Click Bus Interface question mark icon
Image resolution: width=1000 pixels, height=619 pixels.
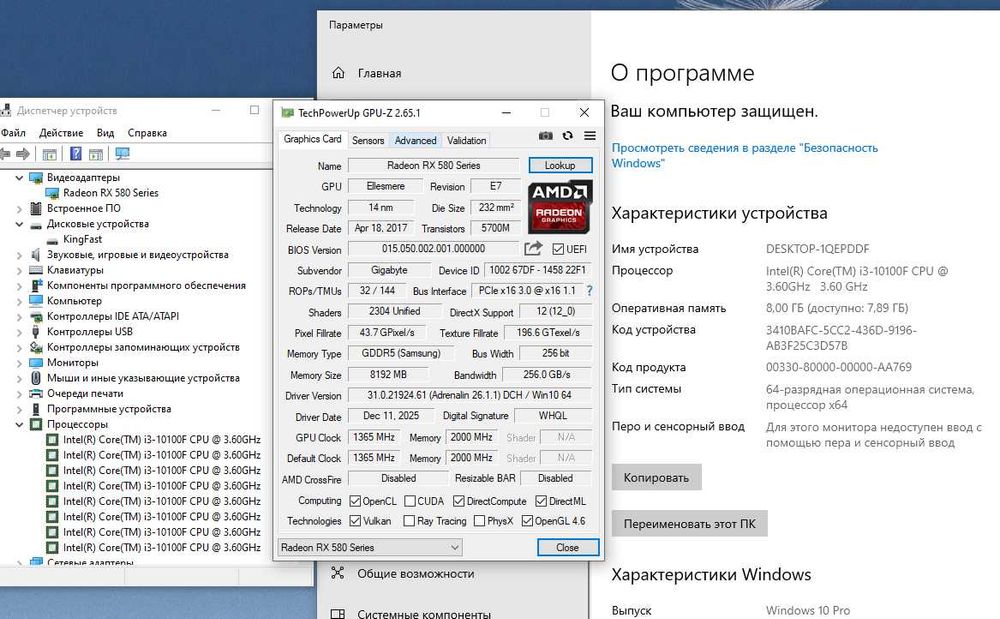[x=589, y=291]
